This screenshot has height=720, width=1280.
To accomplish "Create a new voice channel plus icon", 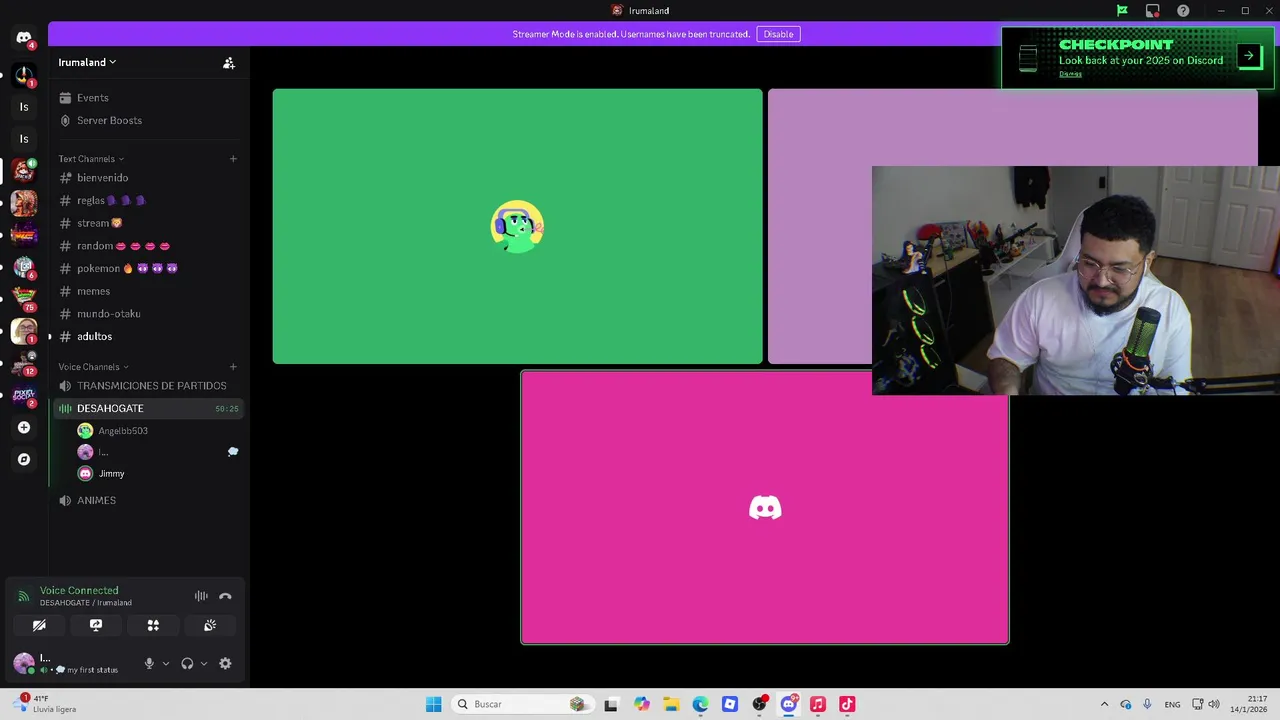I will coord(233,367).
